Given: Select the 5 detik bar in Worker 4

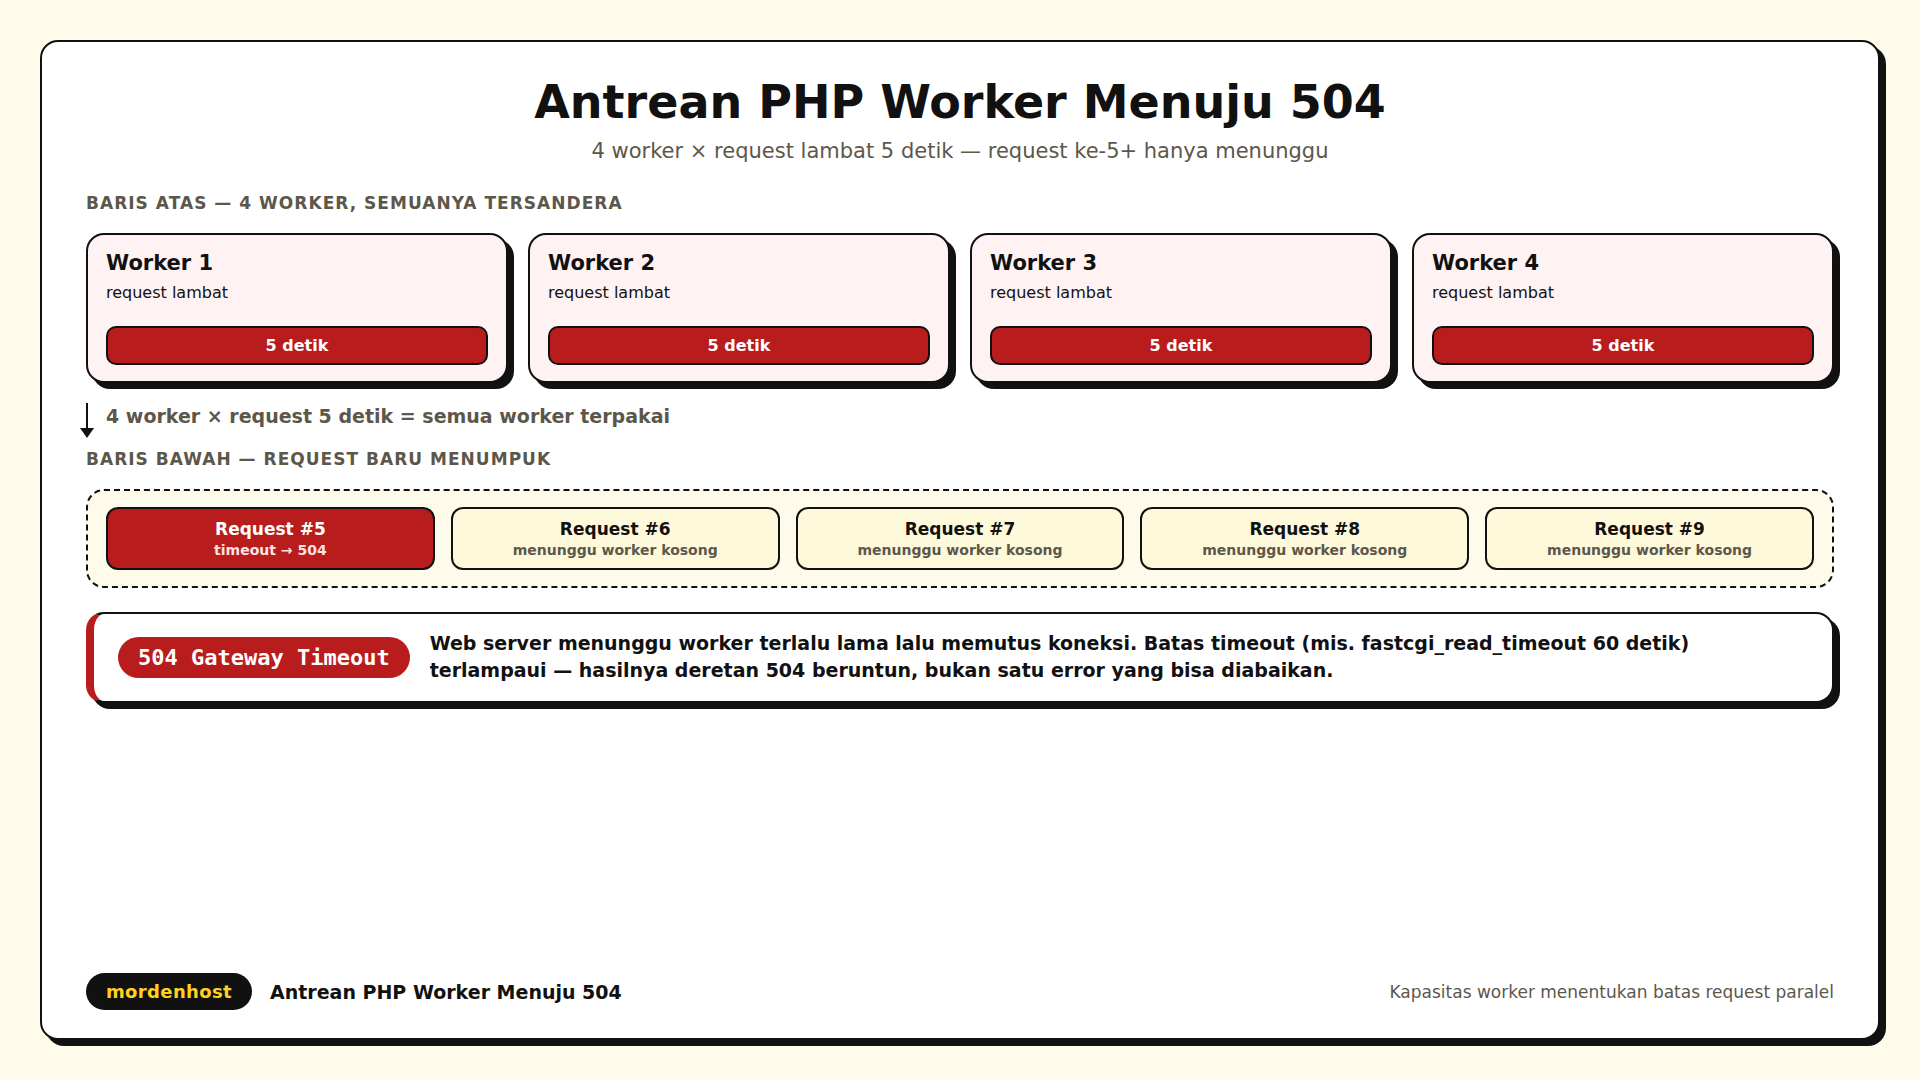Looking at the screenshot, I should pyautogui.click(x=1623, y=345).
